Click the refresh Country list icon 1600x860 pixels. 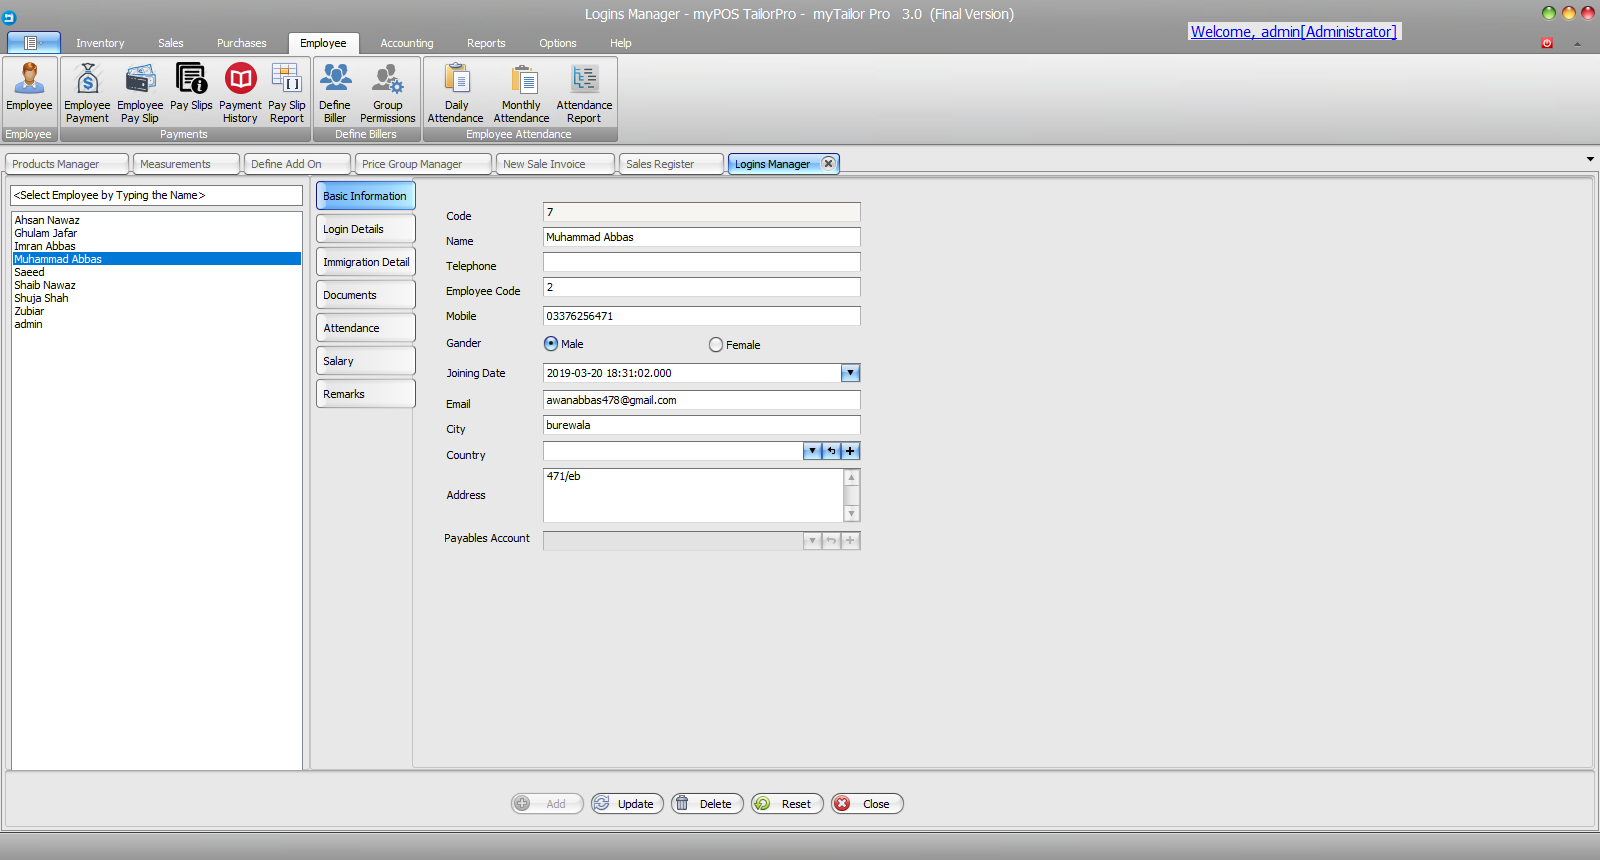click(831, 451)
